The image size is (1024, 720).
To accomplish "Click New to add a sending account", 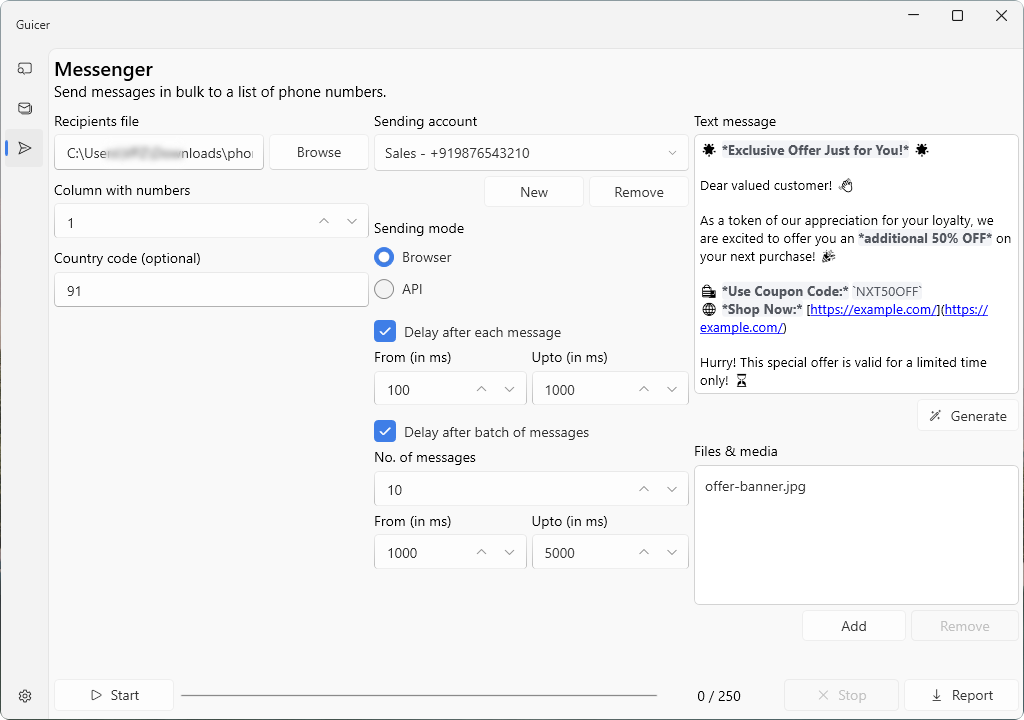I will (x=534, y=192).
